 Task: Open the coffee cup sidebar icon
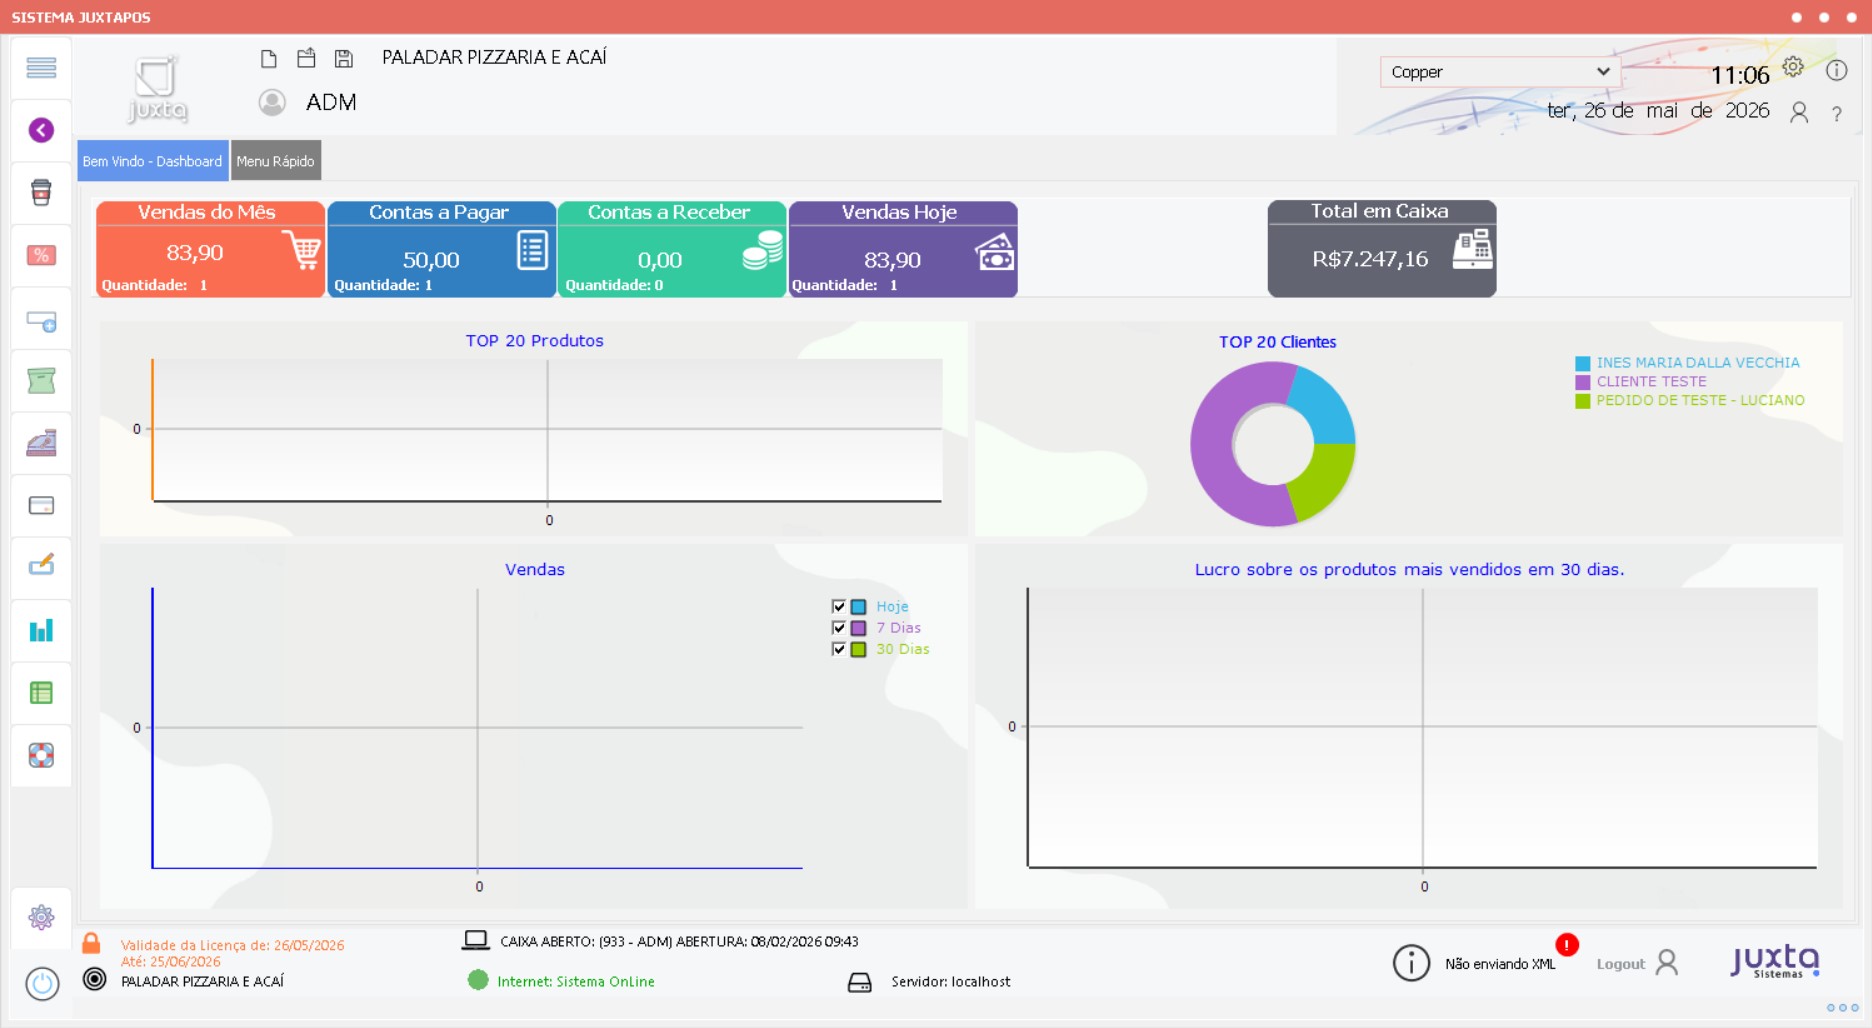pos(41,192)
